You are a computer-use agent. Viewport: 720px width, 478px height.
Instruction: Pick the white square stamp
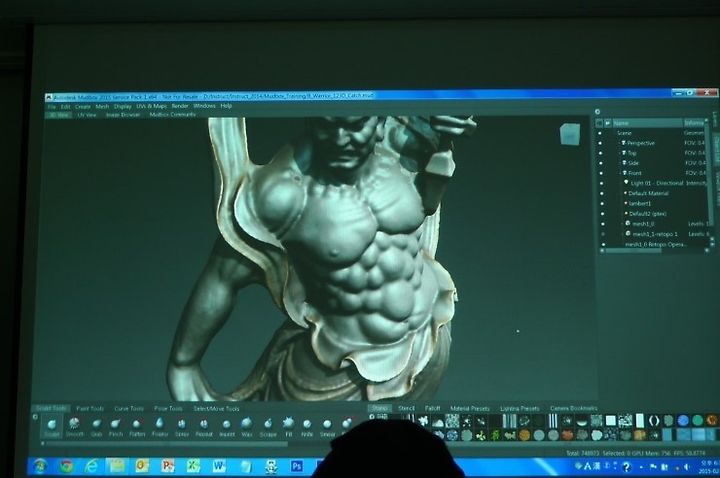611,421
